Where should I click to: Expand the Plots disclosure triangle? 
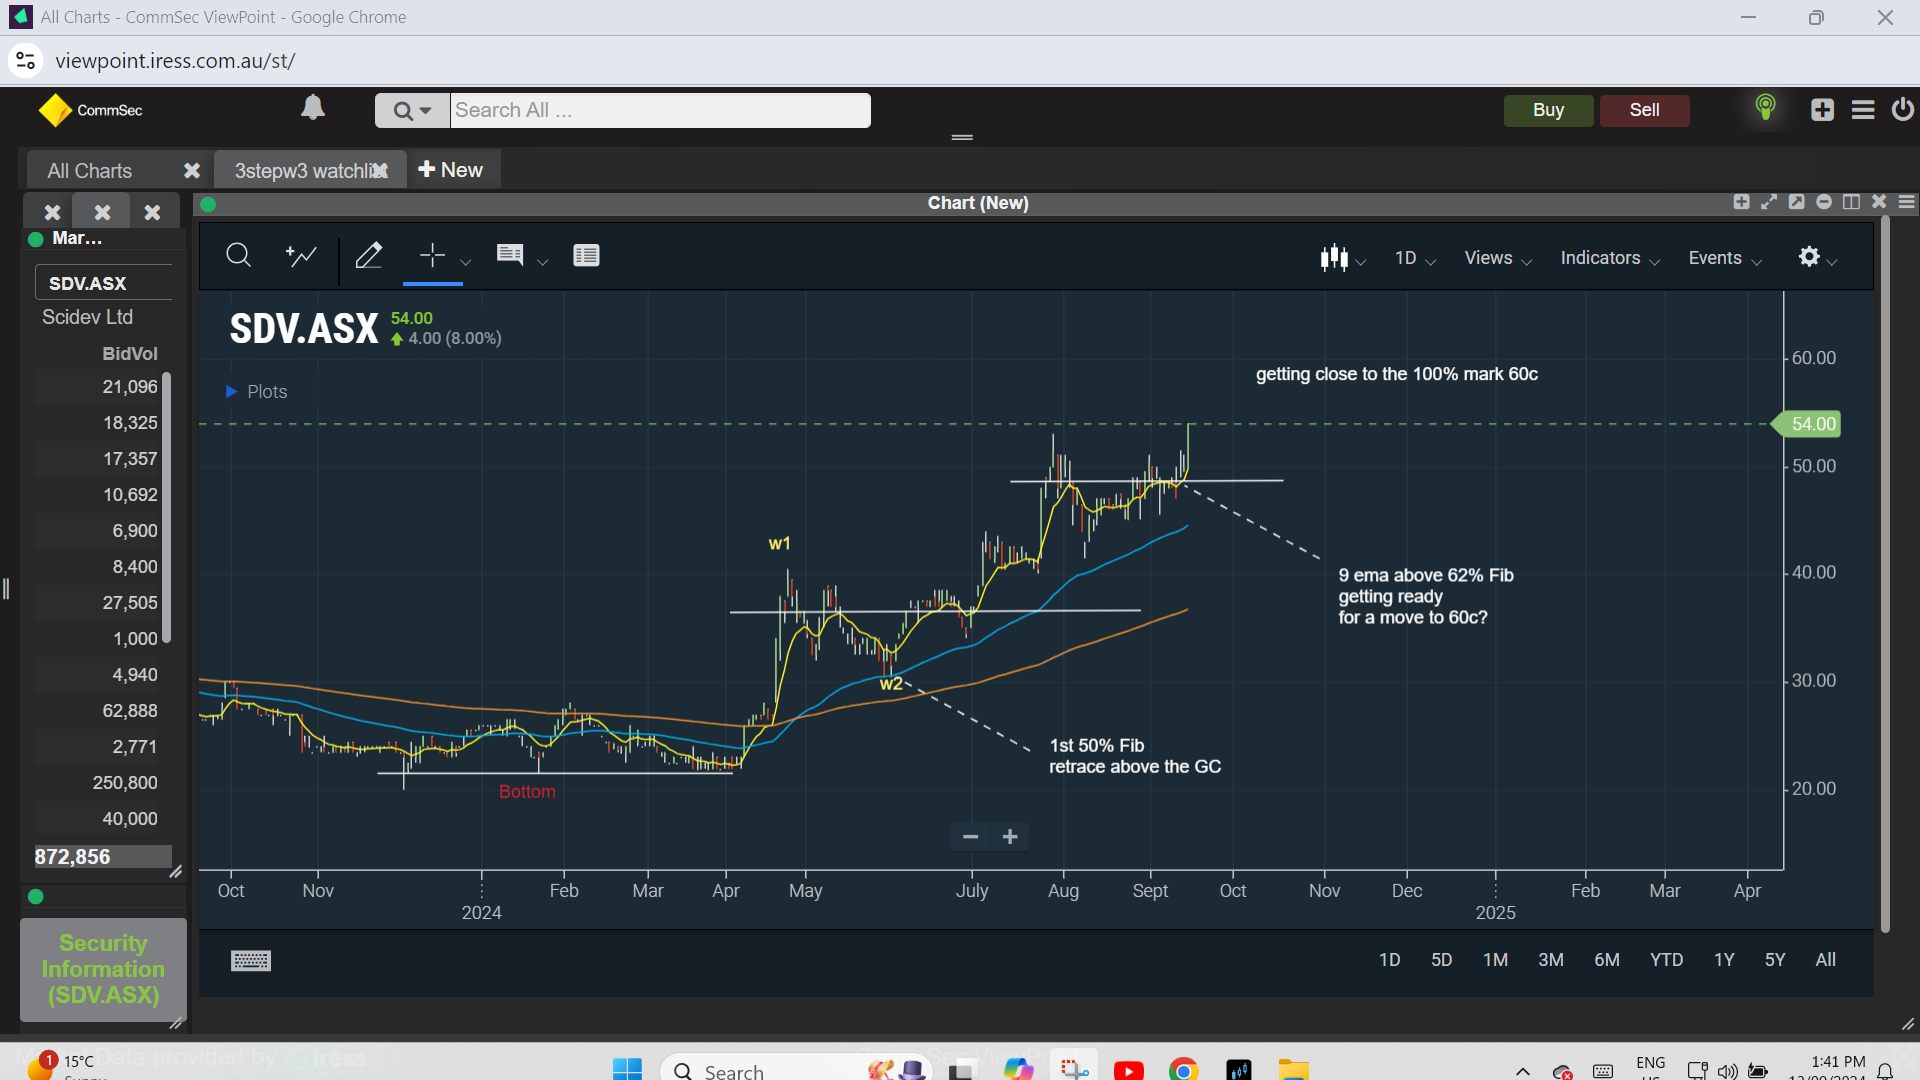pos(231,392)
